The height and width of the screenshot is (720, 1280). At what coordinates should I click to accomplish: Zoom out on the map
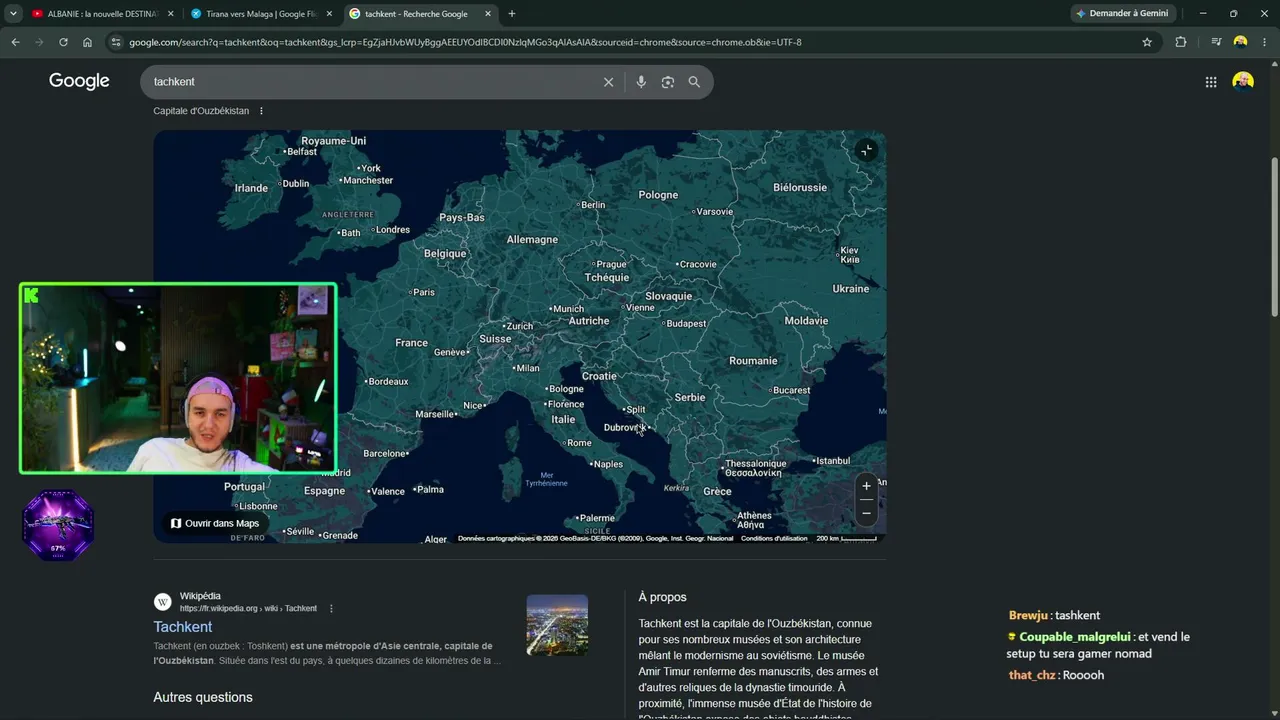pos(866,513)
